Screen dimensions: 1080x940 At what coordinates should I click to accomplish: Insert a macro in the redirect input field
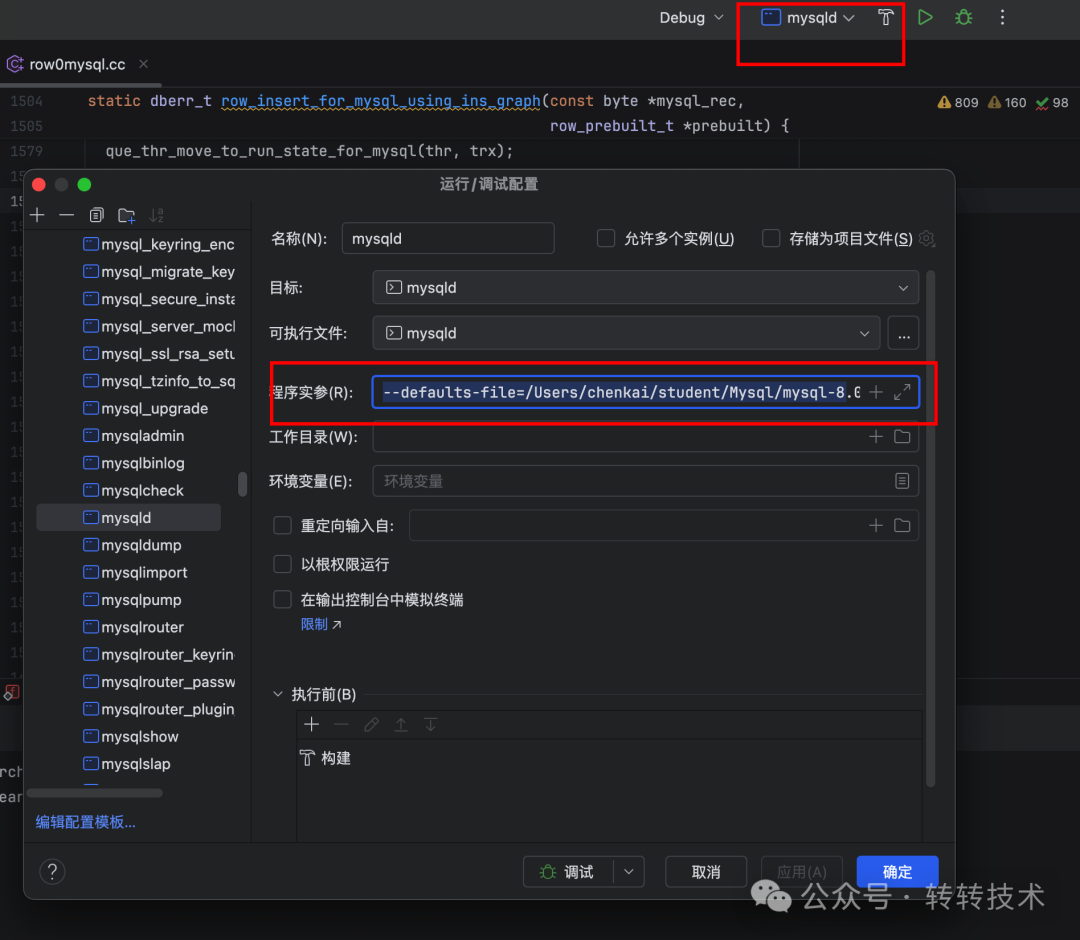(x=876, y=525)
